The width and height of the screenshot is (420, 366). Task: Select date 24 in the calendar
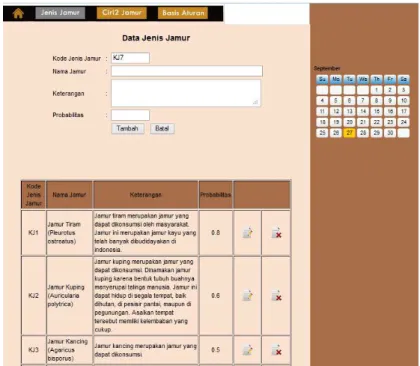click(403, 122)
